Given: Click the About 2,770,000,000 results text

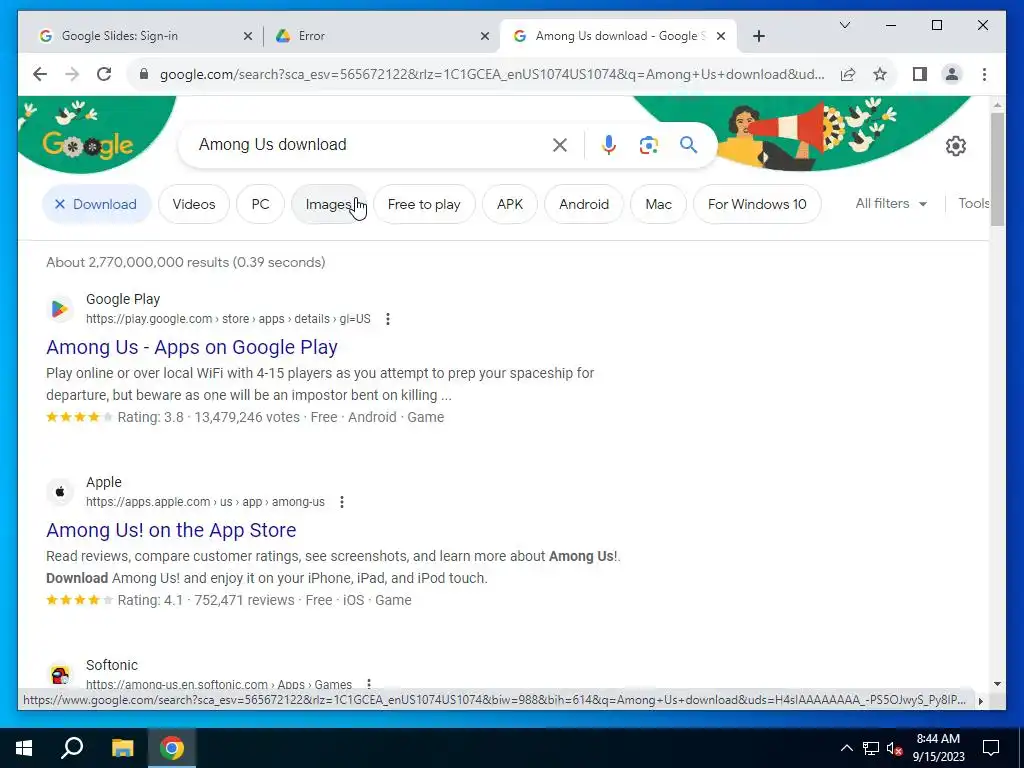Looking at the screenshot, I should 185,263.
